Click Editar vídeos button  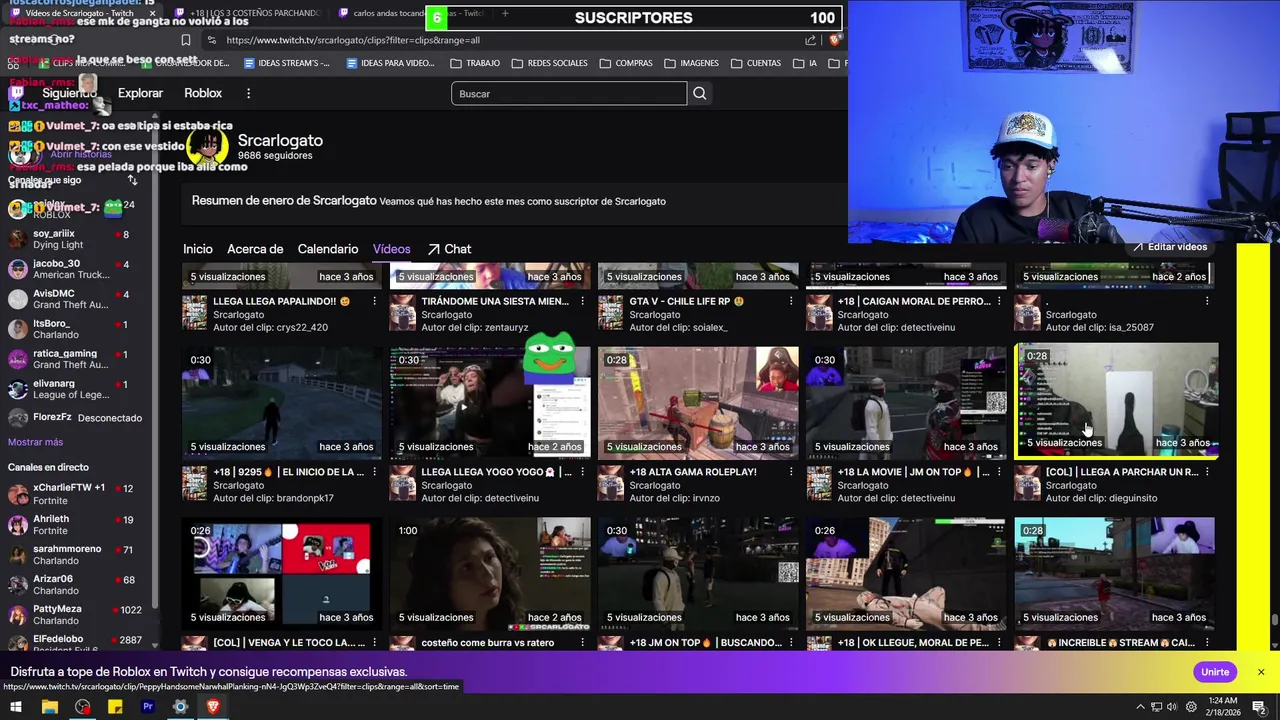(x=1170, y=246)
